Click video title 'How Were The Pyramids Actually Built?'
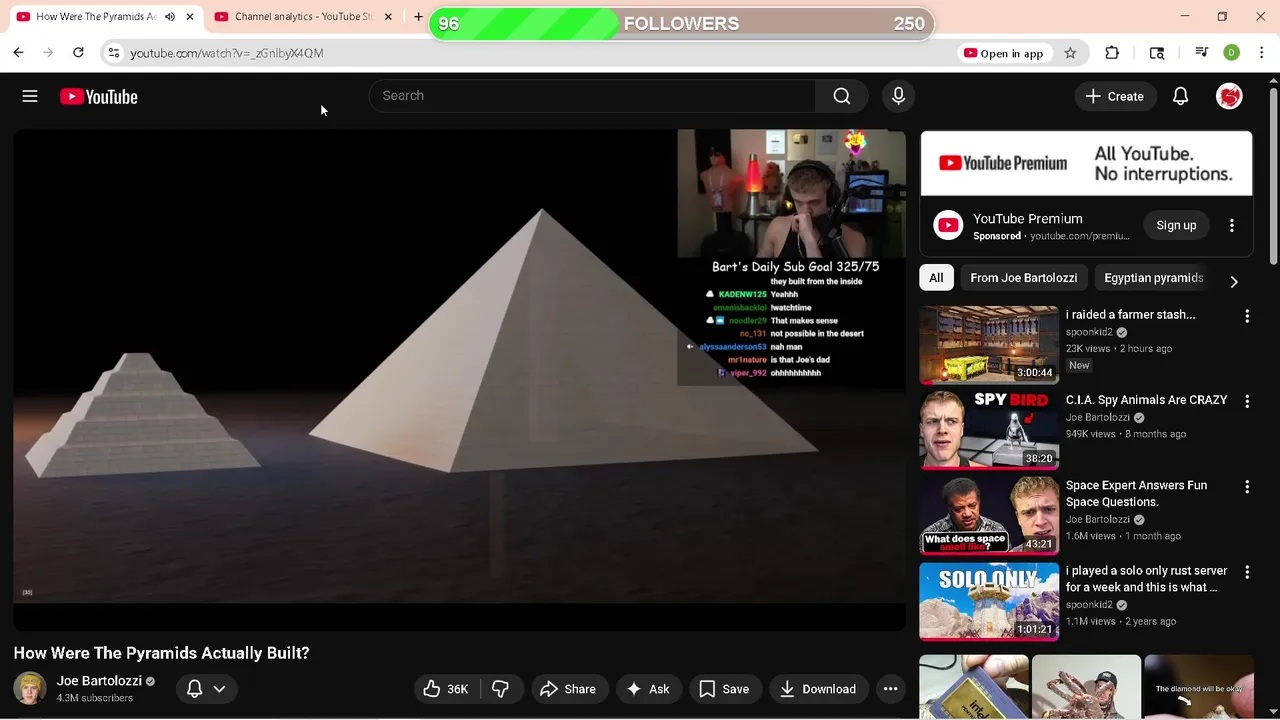 pyautogui.click(x=161, y=653)
